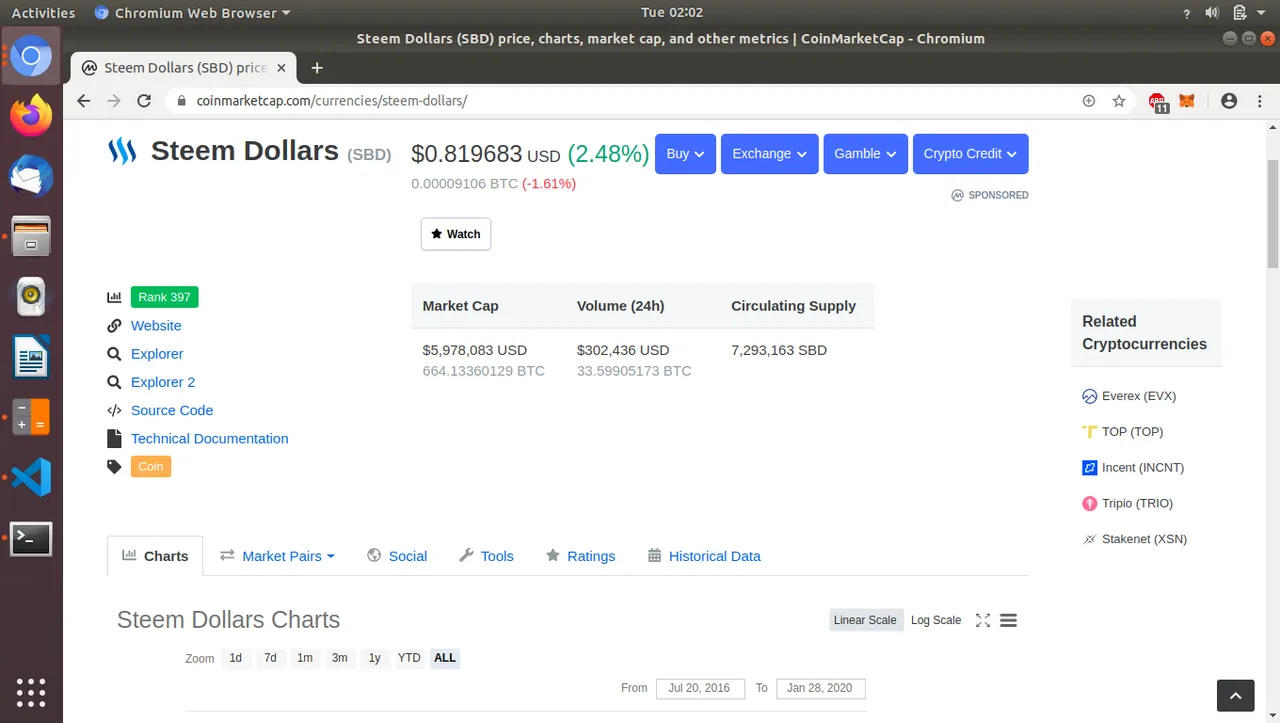Switch to the Historical Data tab
This screenshot has height=723, width=1280.
point(704,556)
